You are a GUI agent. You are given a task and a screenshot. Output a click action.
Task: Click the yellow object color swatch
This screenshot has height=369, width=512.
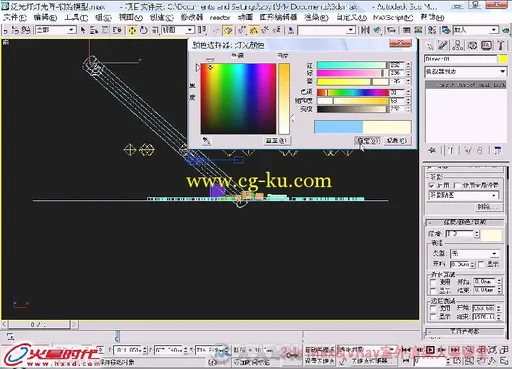pyautogui.click(x=502, y=59)
